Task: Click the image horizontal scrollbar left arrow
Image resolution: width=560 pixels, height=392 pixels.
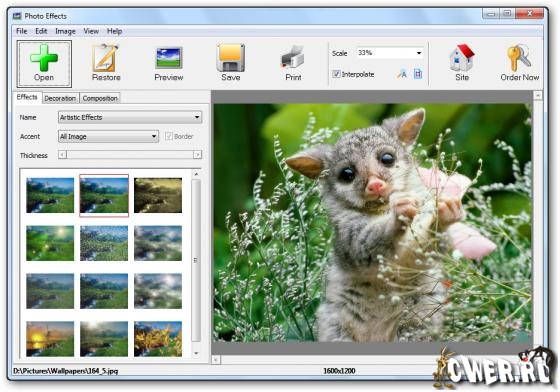Action: [x=216, y=360]
